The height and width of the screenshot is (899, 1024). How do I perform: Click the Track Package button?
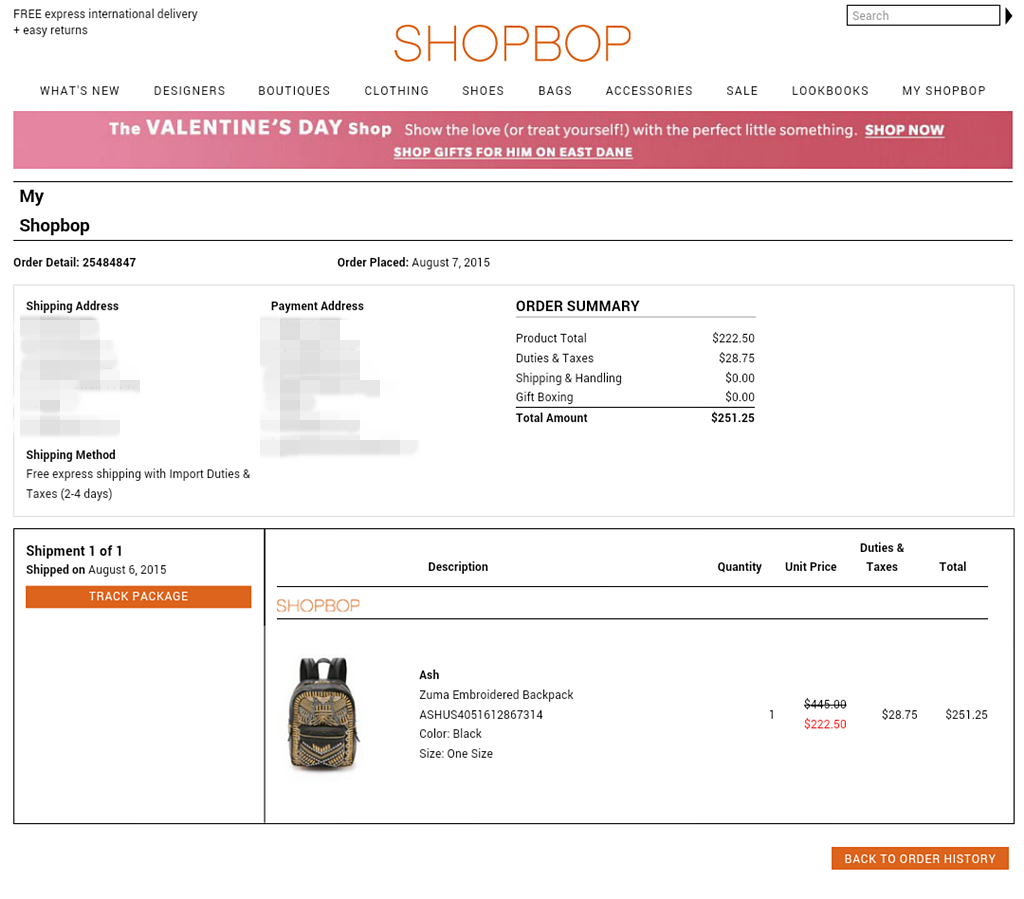click(x=138, y=596)
